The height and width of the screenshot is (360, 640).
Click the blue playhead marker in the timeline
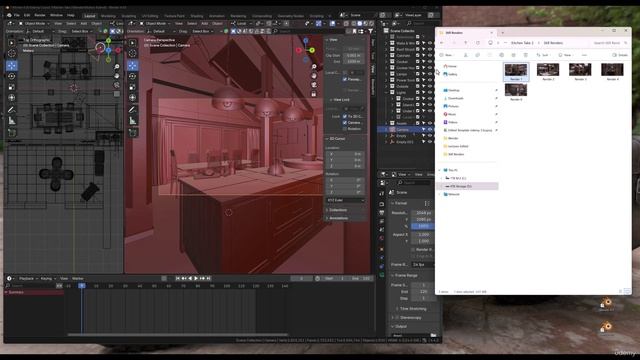(82, 286)
